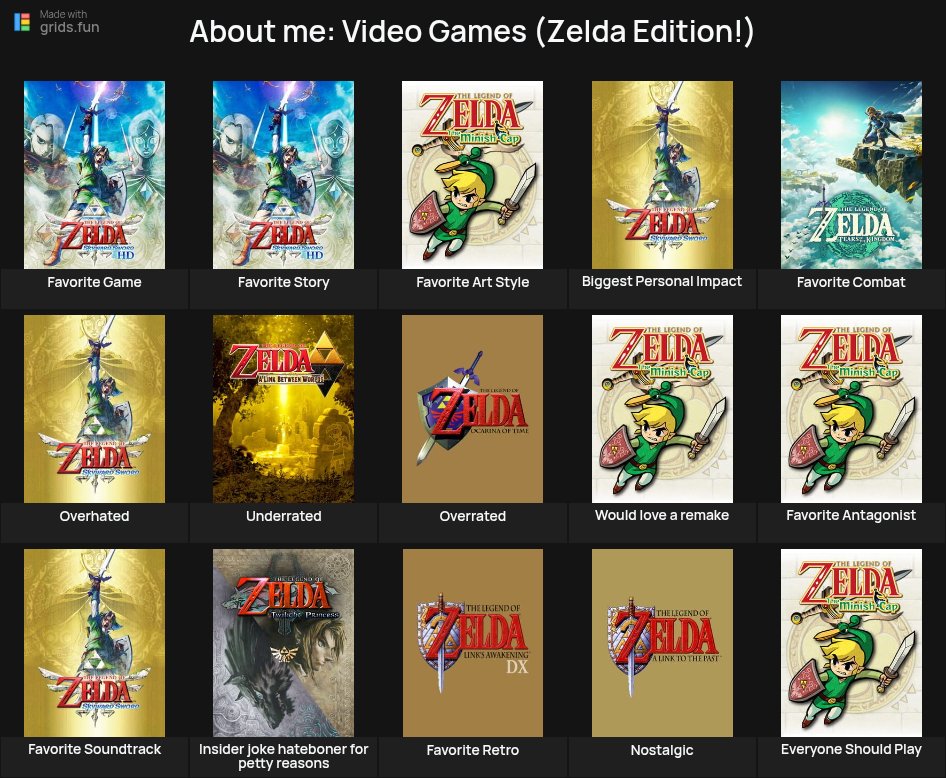This screenshot has height=778, width=946.
Task: Select the Twilight Princess cover thumbnail
Action: click(284, 643)
